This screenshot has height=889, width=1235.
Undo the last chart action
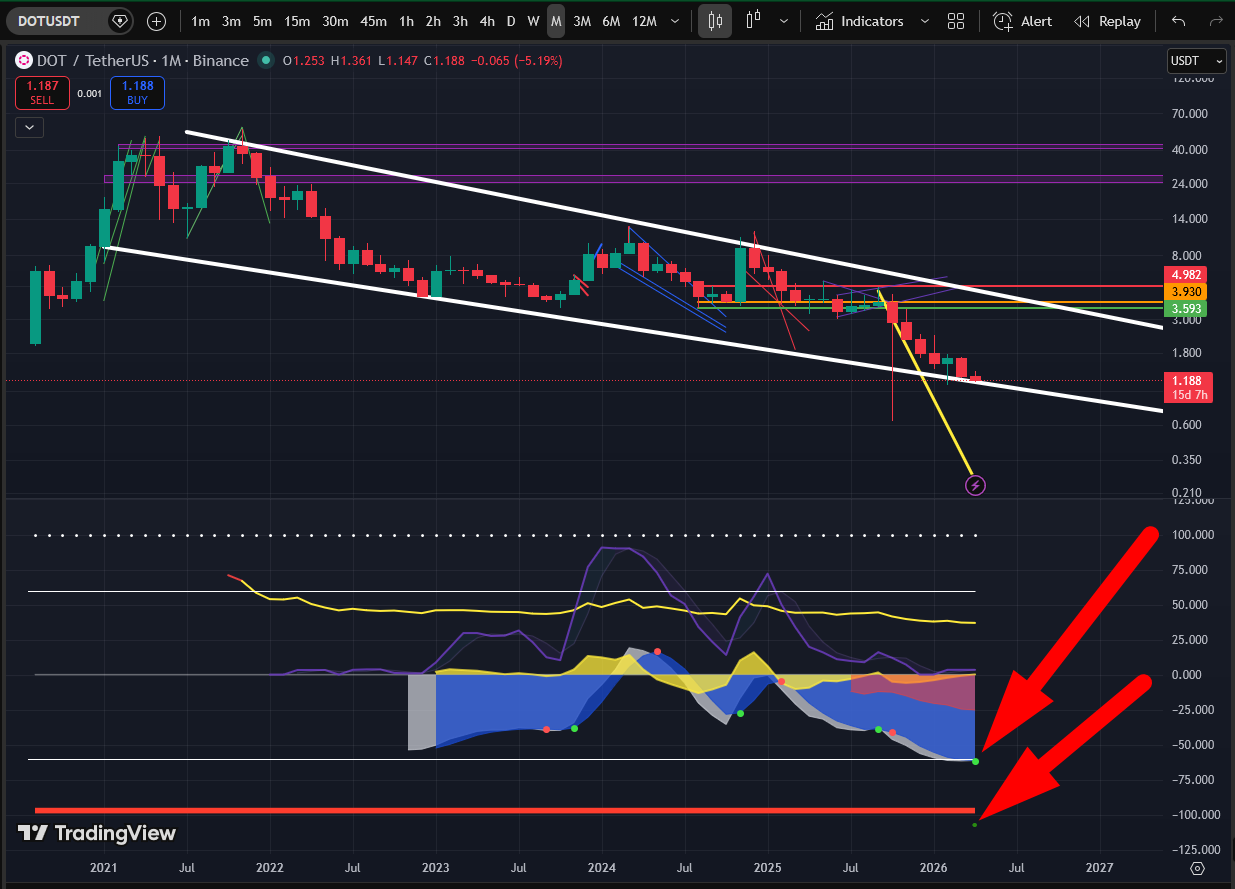point(1179,21)
